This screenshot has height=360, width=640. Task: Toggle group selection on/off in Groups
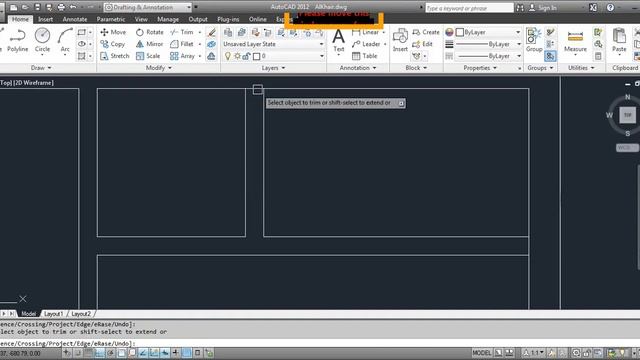coord(550,56)
